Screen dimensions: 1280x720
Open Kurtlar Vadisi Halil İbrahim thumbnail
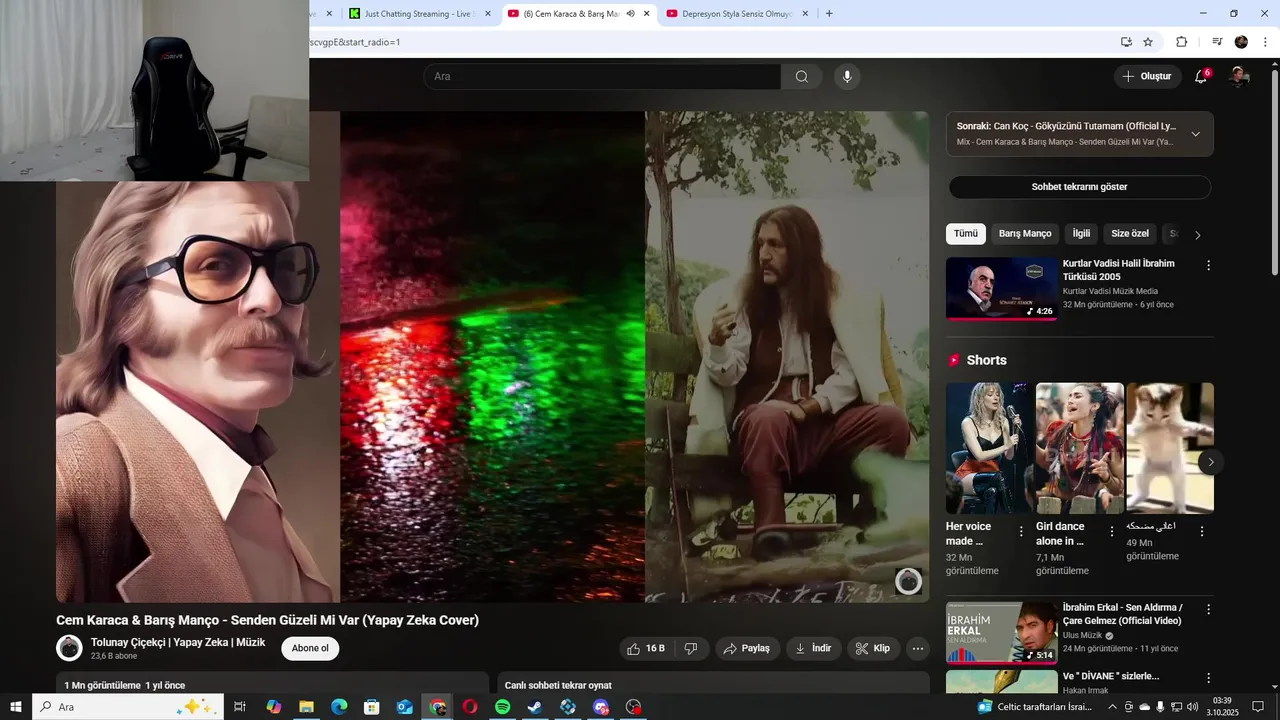(1001, 289)
